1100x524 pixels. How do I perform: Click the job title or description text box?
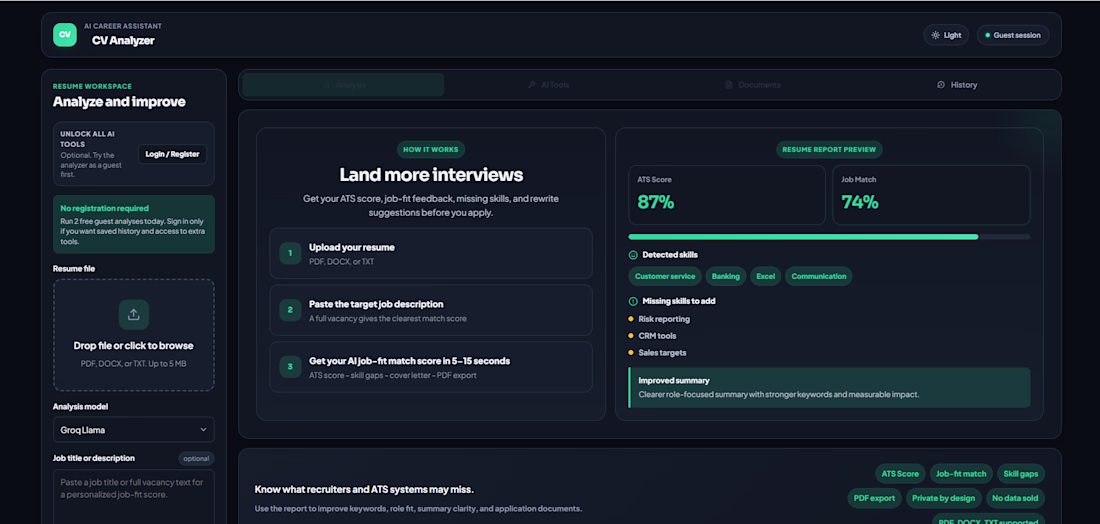[133, 497]
